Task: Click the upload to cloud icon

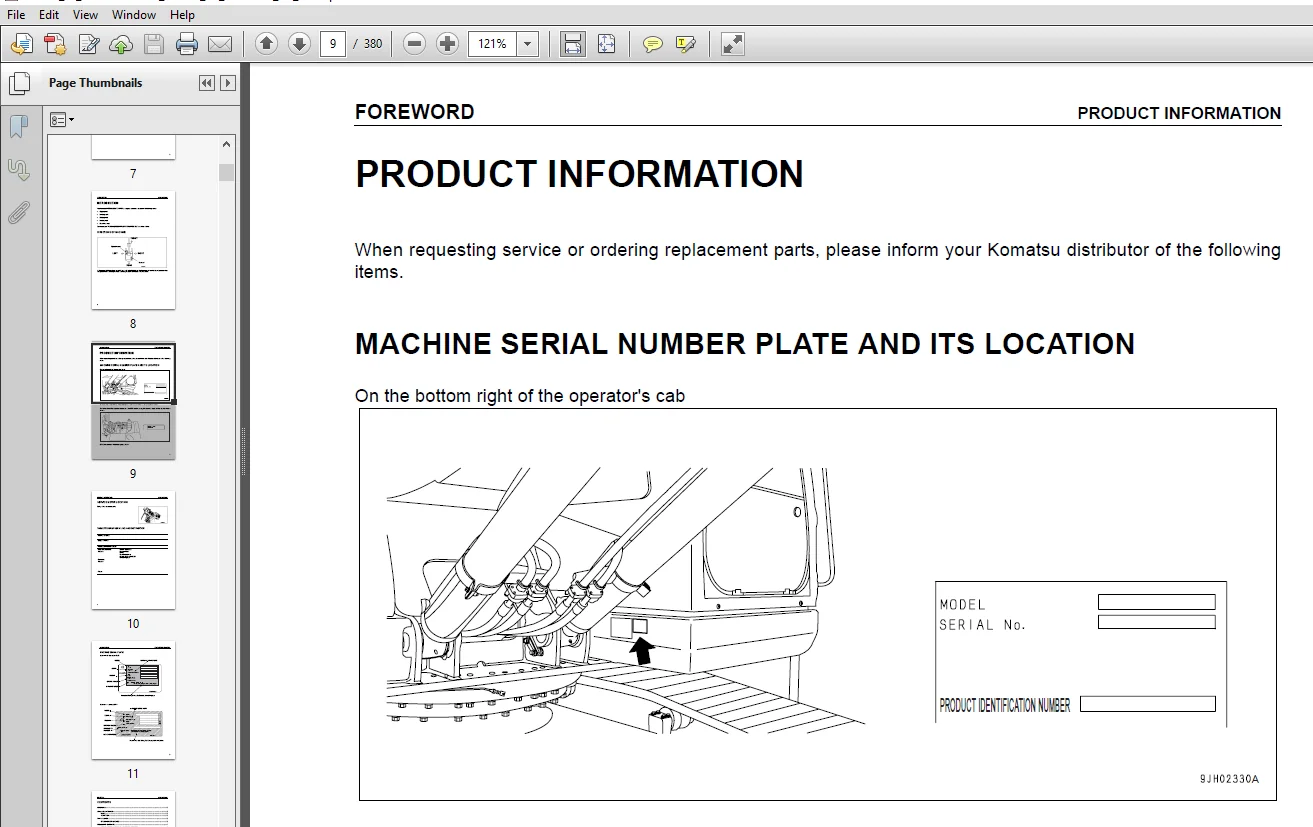Action: (121, 44)
